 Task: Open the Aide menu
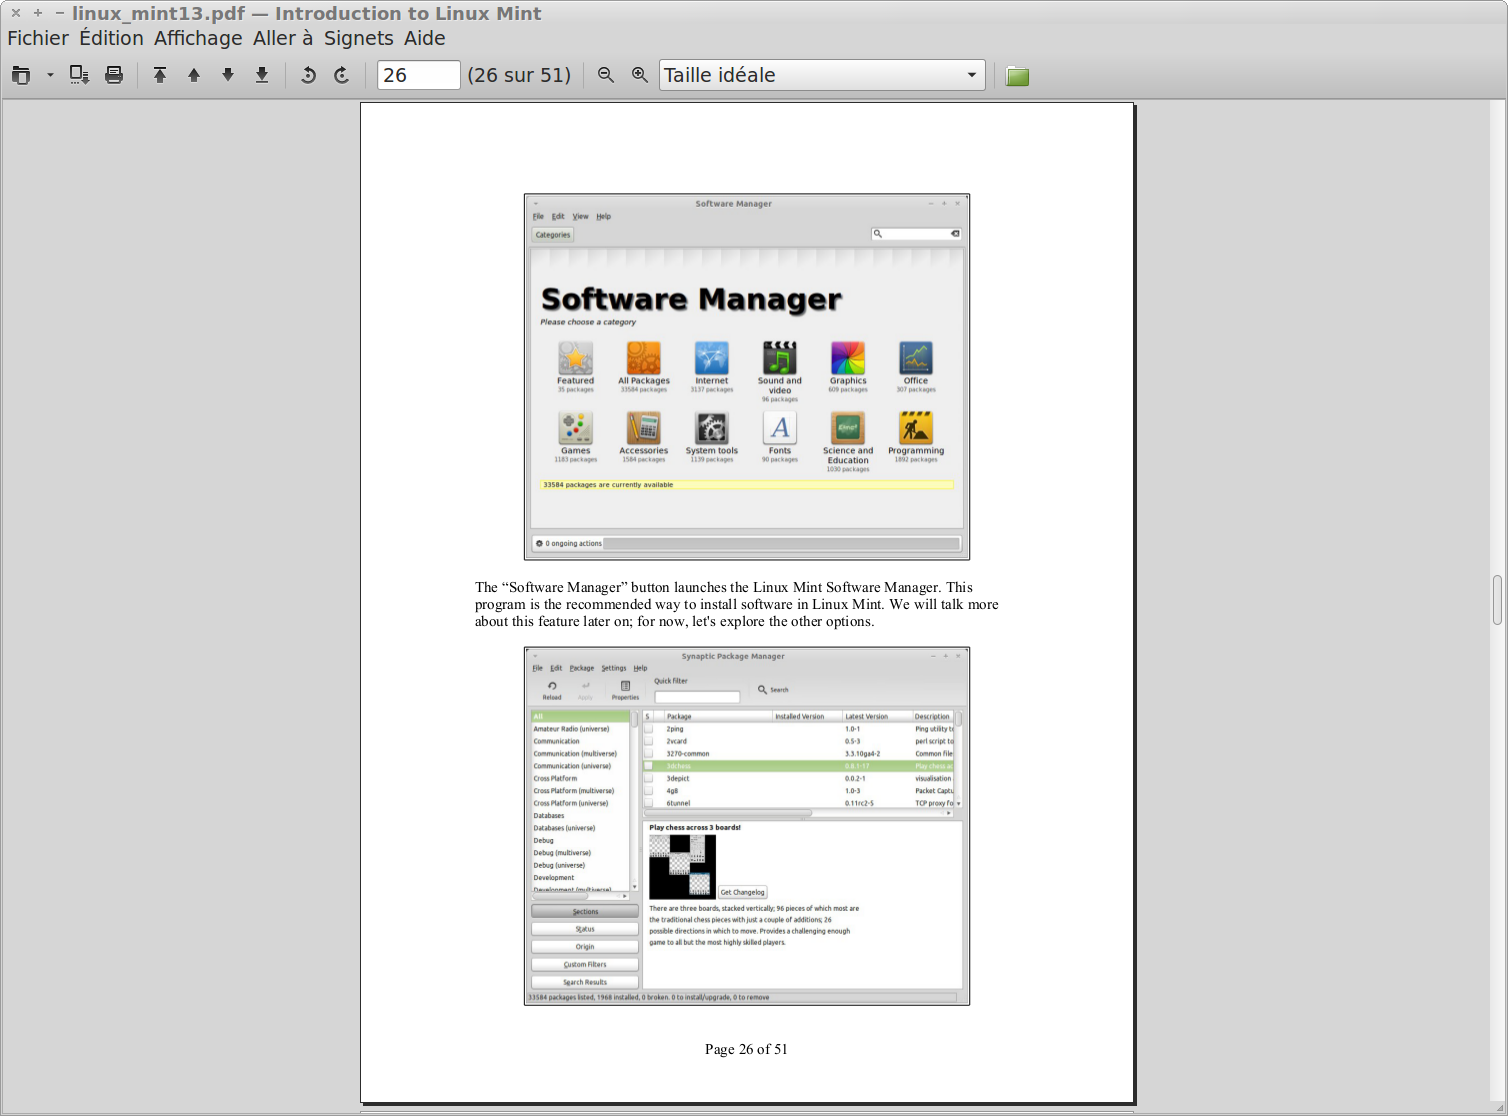click(x=425, y=38)
